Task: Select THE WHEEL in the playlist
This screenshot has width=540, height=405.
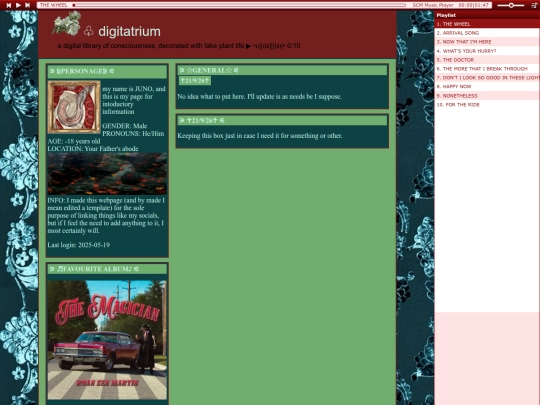Action: click(x=487, y=24)
